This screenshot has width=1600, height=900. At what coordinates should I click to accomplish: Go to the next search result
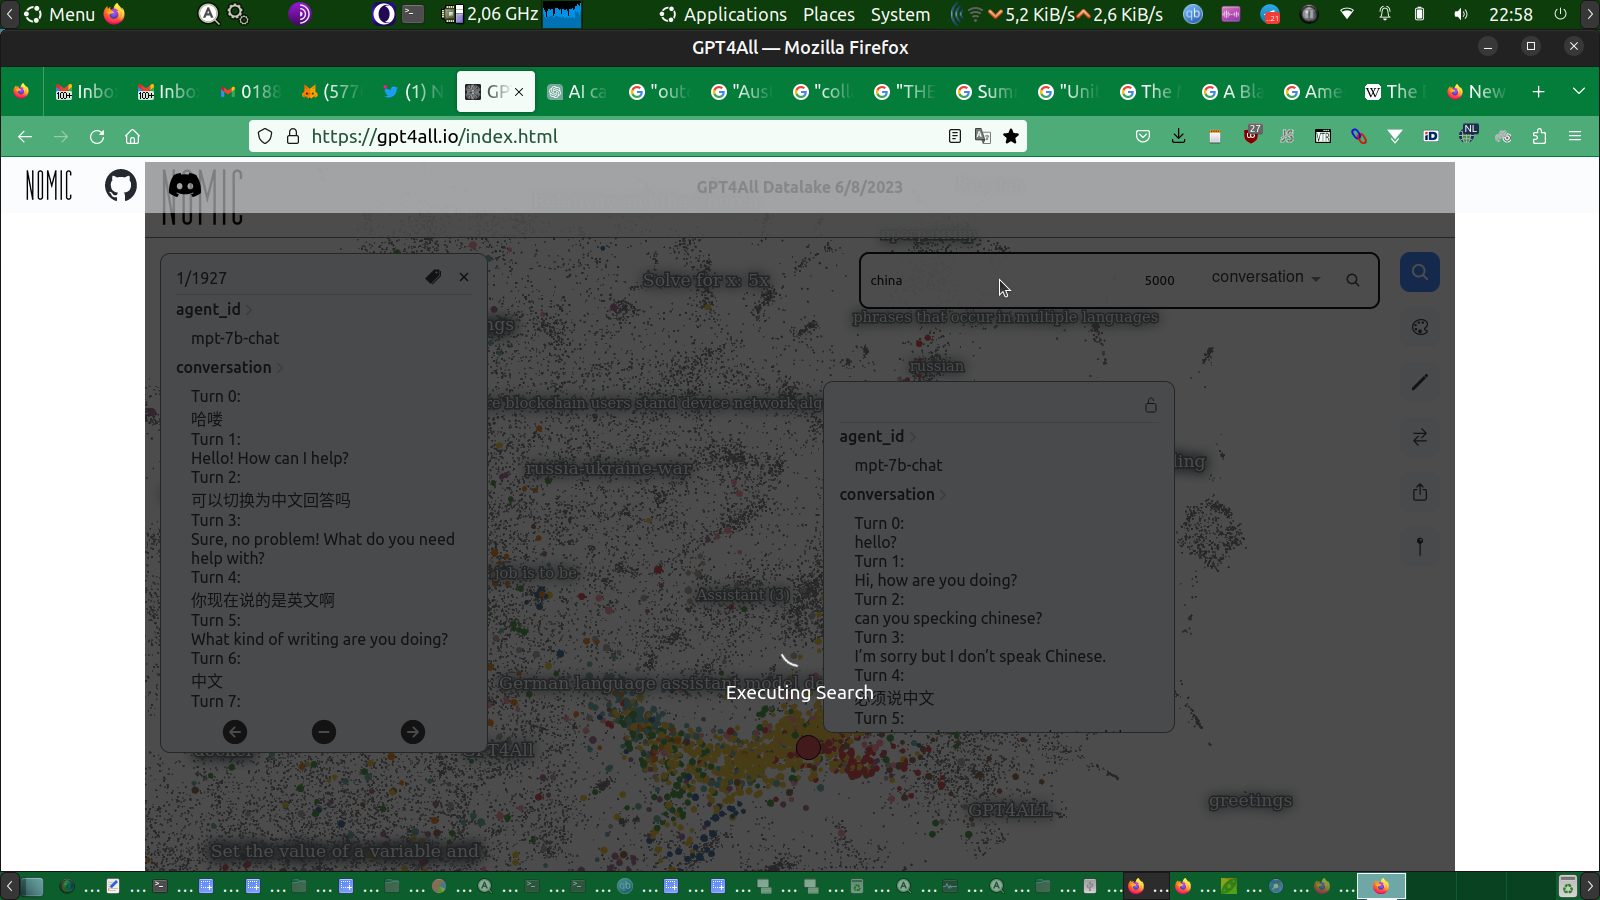[413, 732]
